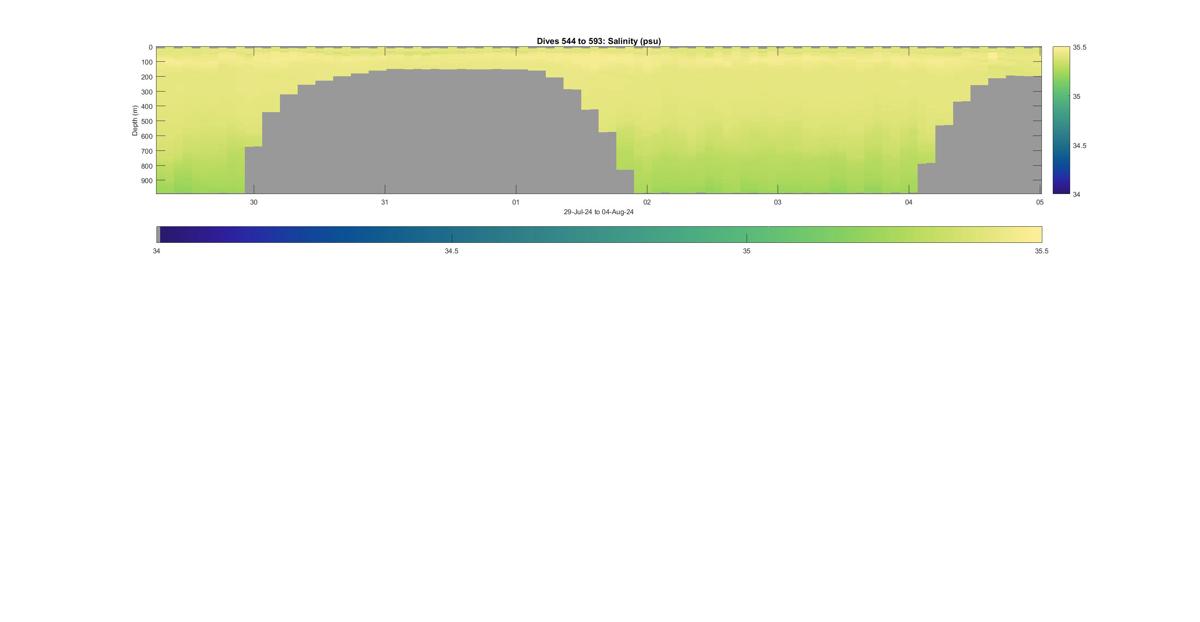Viewport: 1200px width, 622px height.
Task: Select the depth tick label "800"
Action: pos(146,166)
